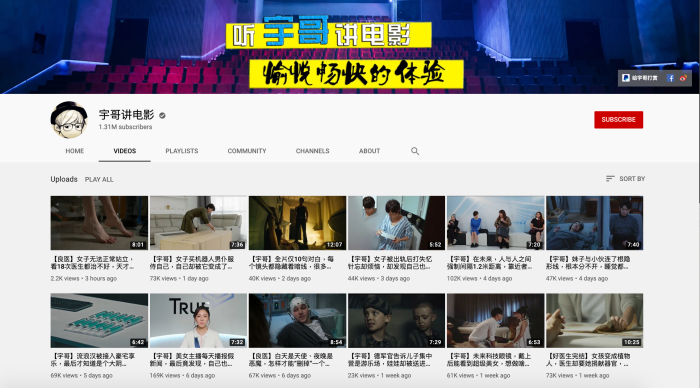Open title 【宇哥】女子被出轨后打失忆针
This screenshot has height=388, width=700.
[390, 263]
